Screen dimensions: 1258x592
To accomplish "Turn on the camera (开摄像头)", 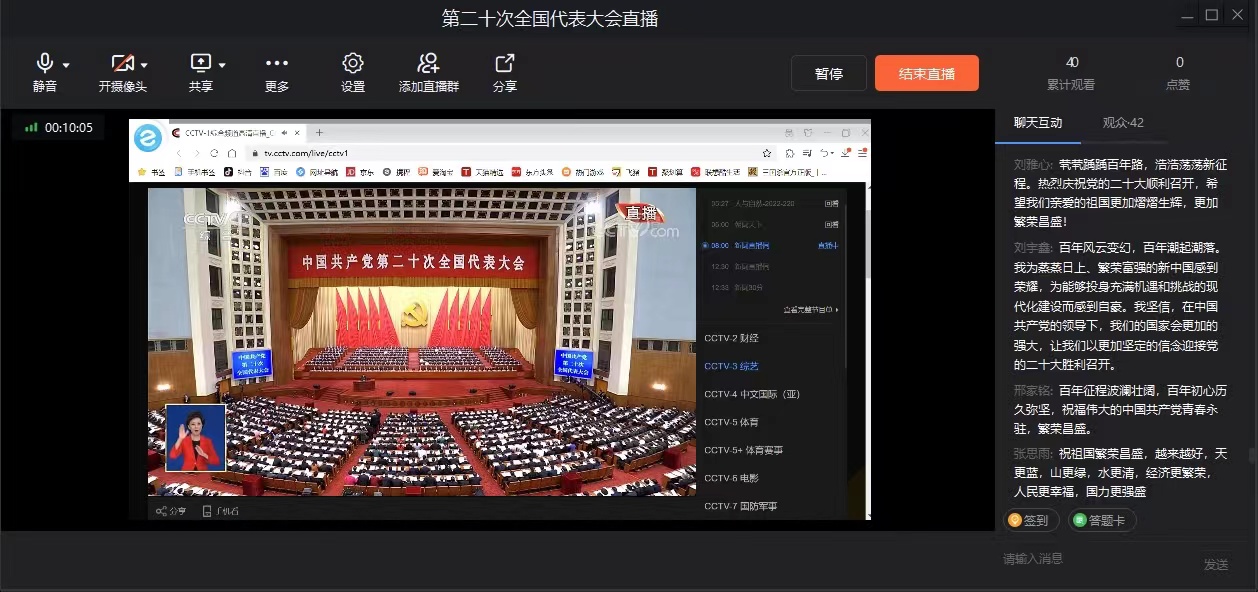I will coord(122,63).
